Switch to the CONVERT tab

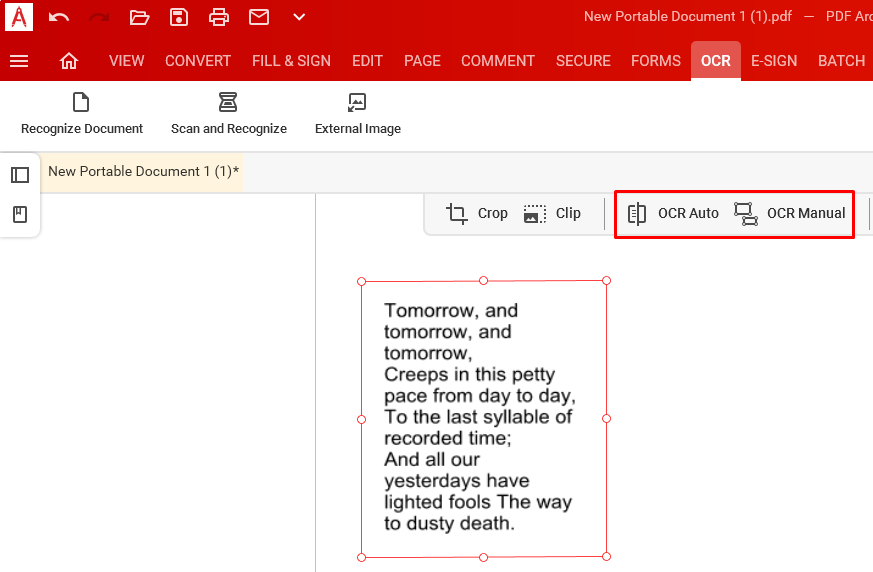[198, 61]
